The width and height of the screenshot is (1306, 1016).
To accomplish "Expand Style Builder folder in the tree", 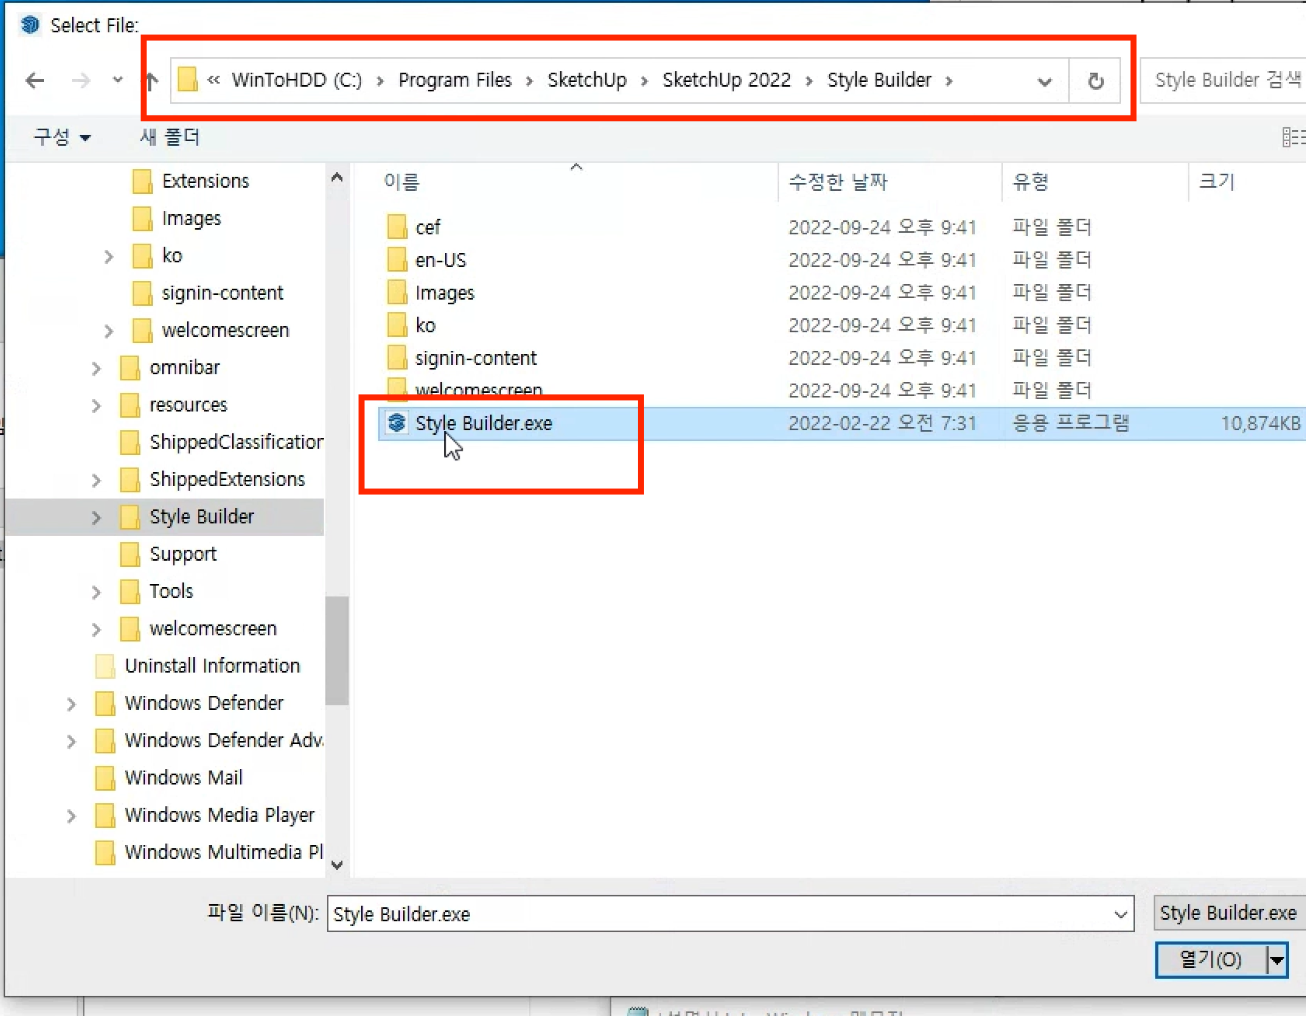I will coord(96,517).
